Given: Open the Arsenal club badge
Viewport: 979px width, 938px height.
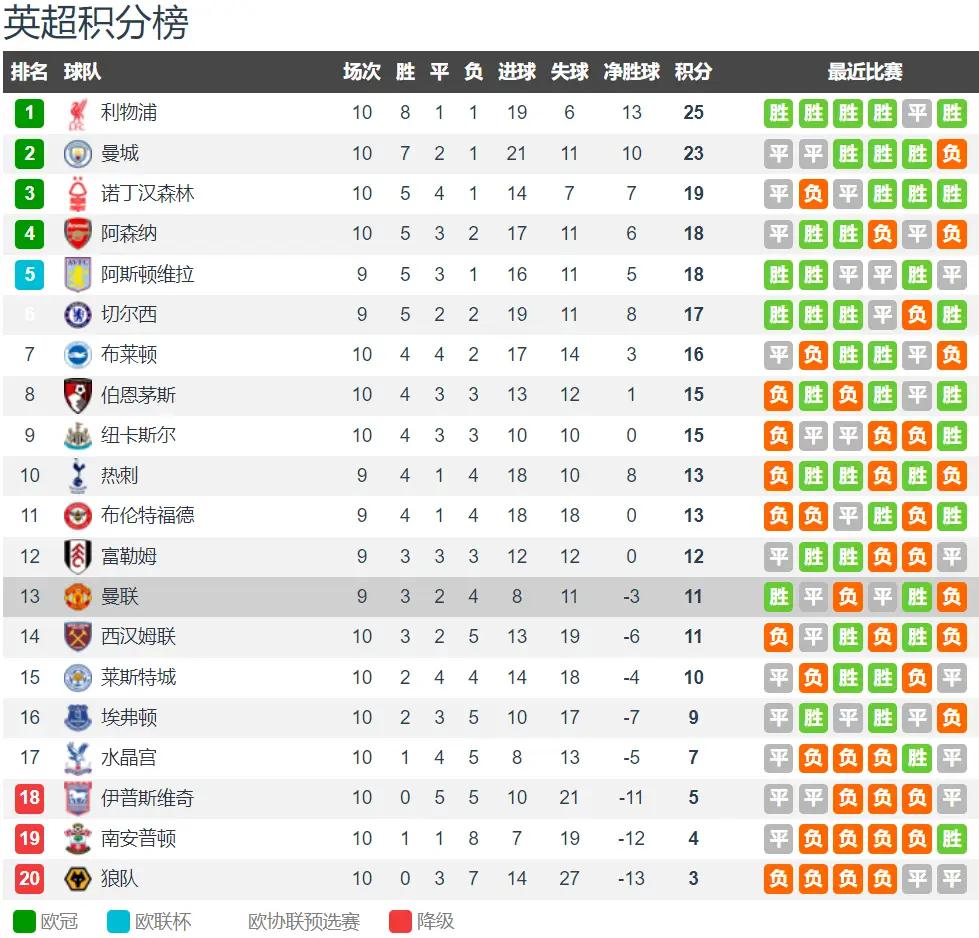Looking at the screenshot, I should [77, 234].
